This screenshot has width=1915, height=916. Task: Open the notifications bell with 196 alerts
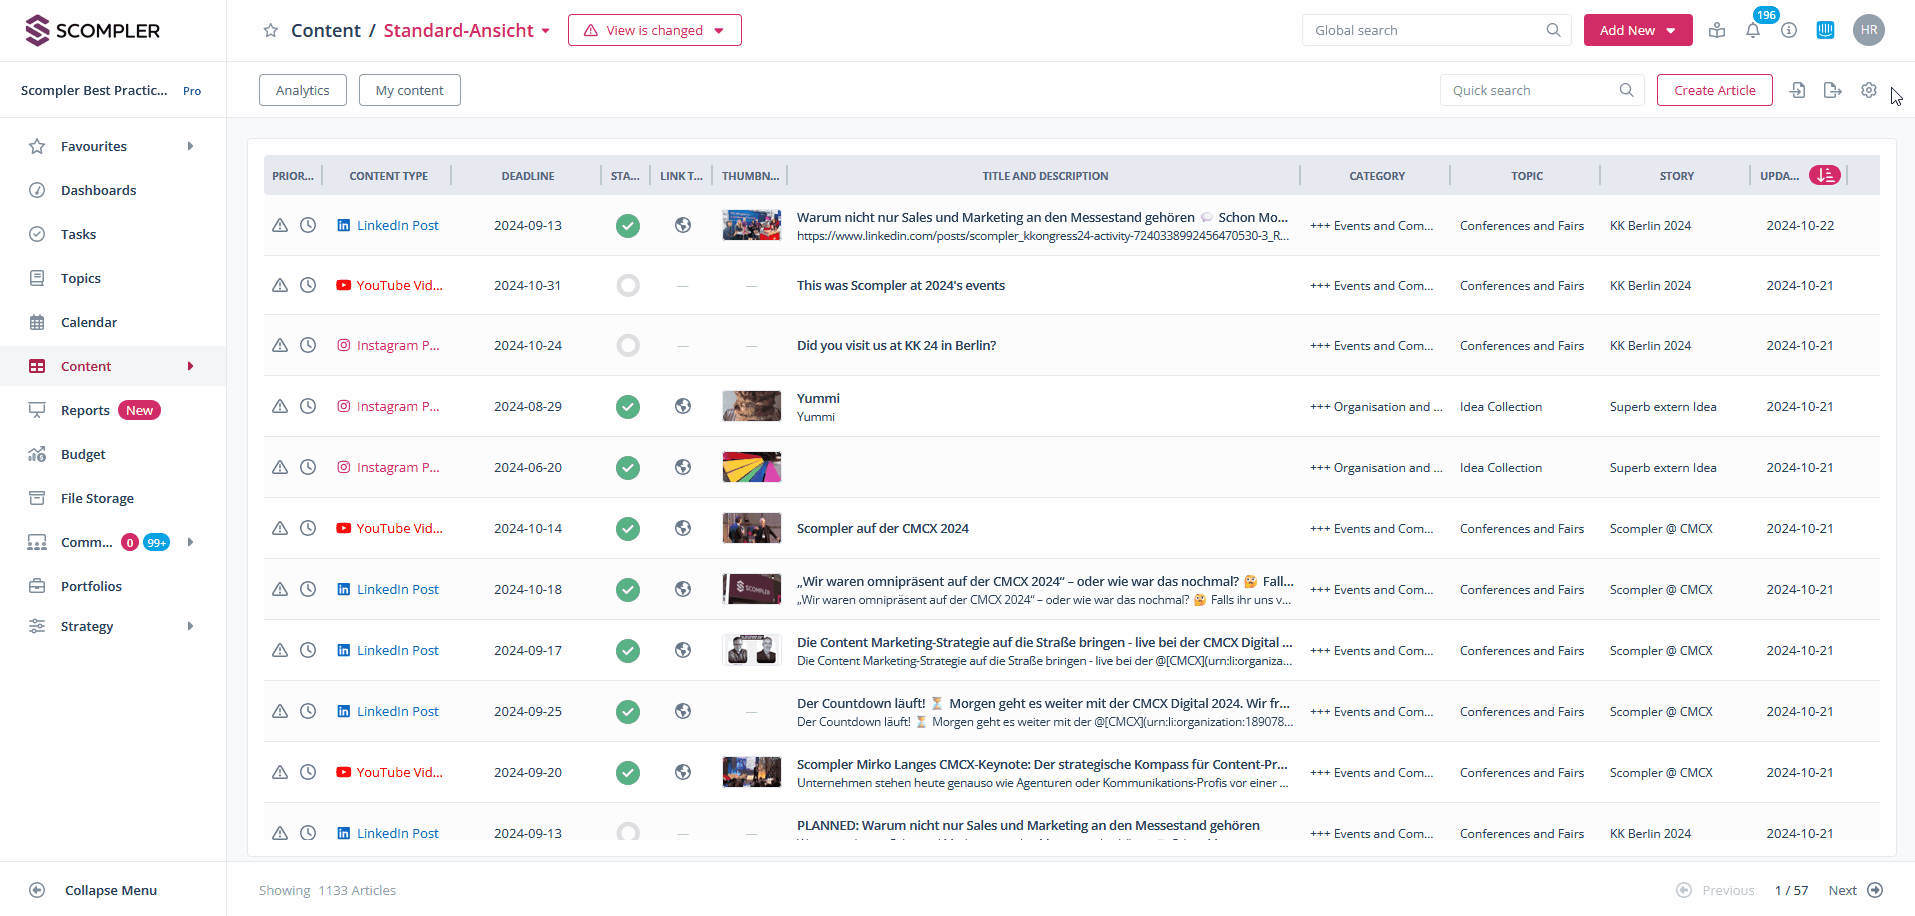point(1753,30)
